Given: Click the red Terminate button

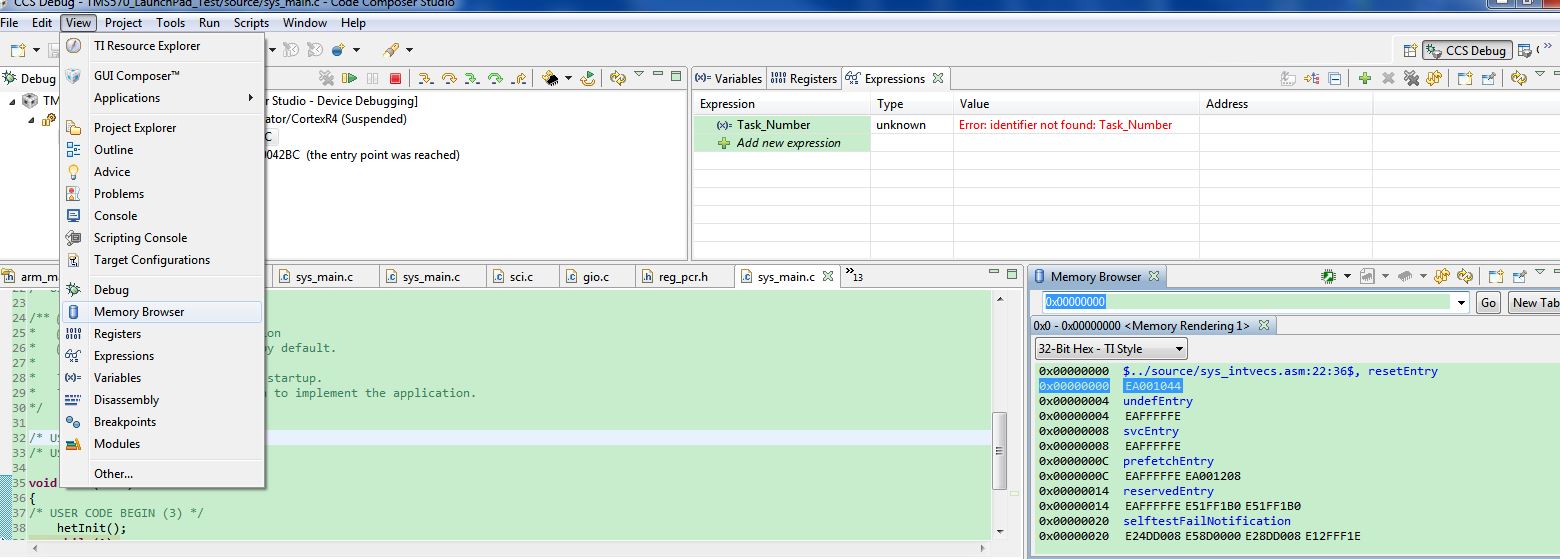Looking at the screenshot, I should point(396,78).
